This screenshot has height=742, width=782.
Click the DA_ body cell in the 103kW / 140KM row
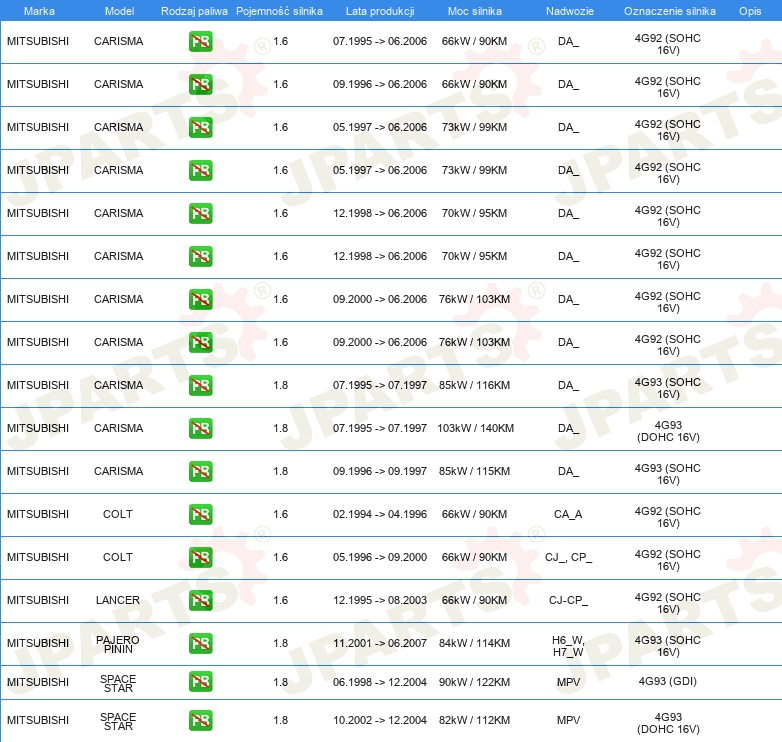click(568, 428)
